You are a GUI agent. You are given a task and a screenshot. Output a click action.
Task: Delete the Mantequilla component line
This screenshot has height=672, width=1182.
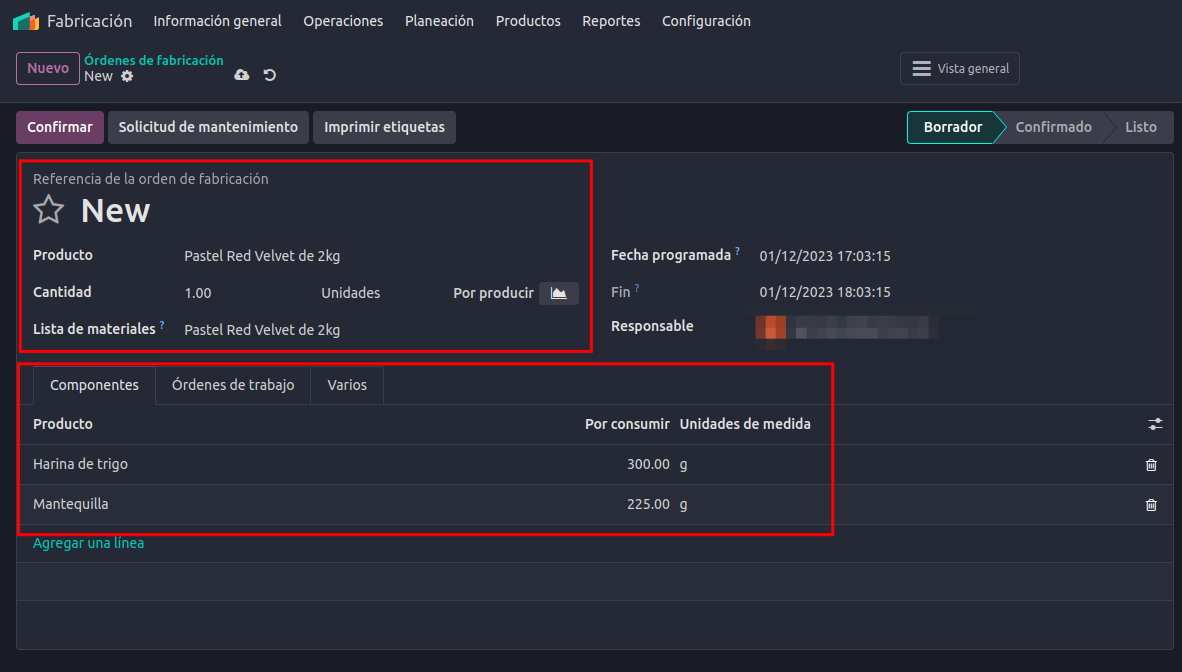(x=1151, y=505)
